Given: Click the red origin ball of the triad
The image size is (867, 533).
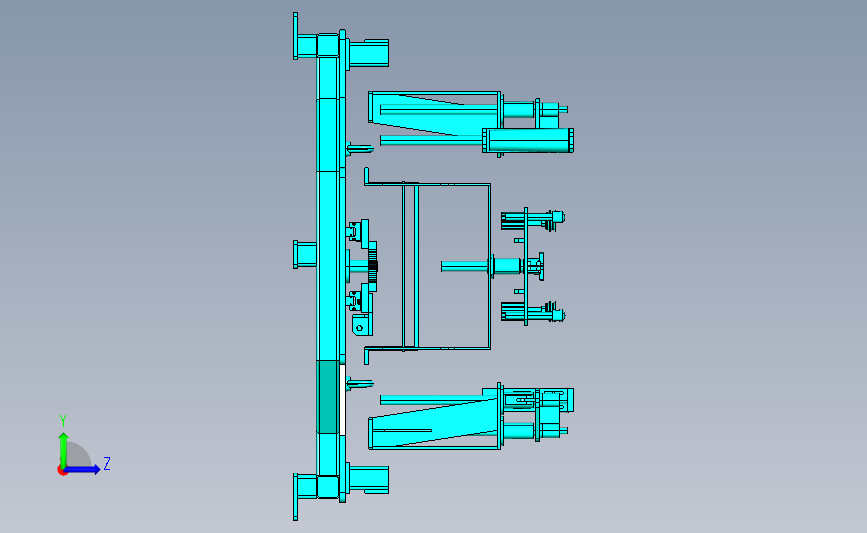Looking at the screenshot, I should point(62,471).
